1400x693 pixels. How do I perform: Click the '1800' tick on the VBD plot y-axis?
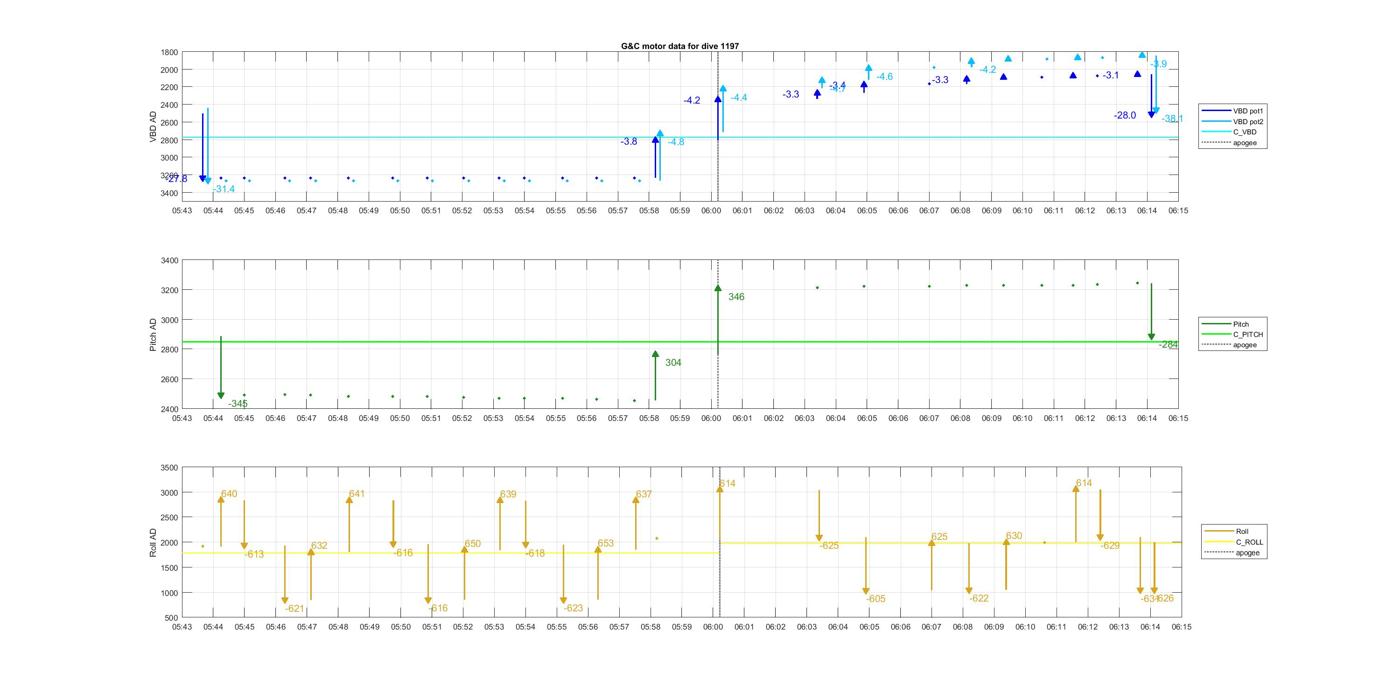click(x=169, y=52)
